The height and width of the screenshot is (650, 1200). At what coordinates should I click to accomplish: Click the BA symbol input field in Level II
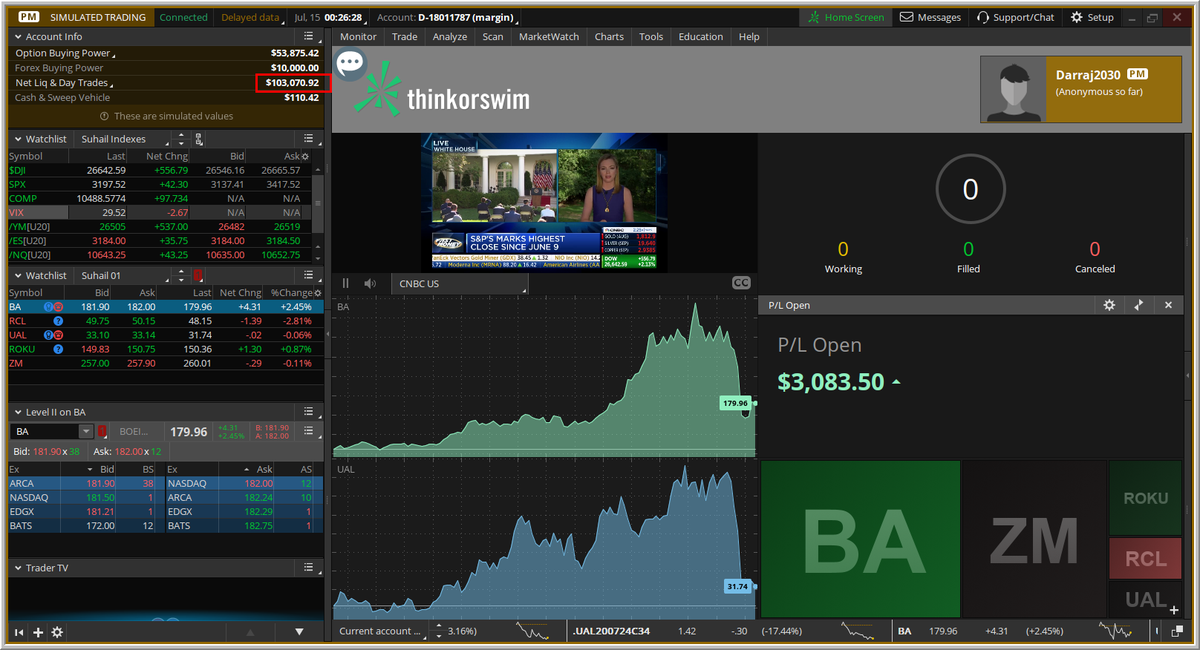[44, 432]
